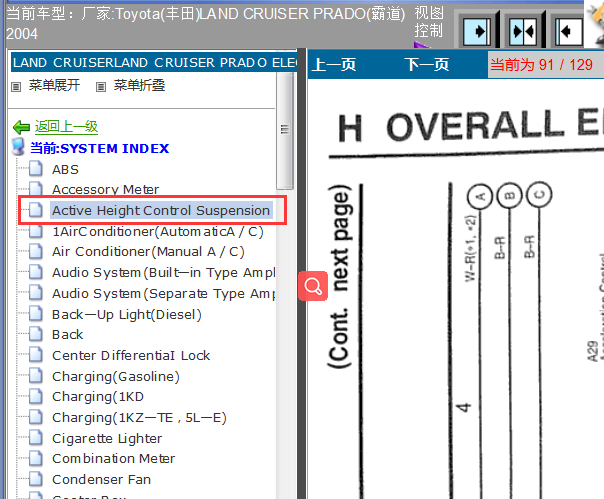Click current SYSTEM INDEX heading
The image size is (604, 499).
(x=99, y=148)
